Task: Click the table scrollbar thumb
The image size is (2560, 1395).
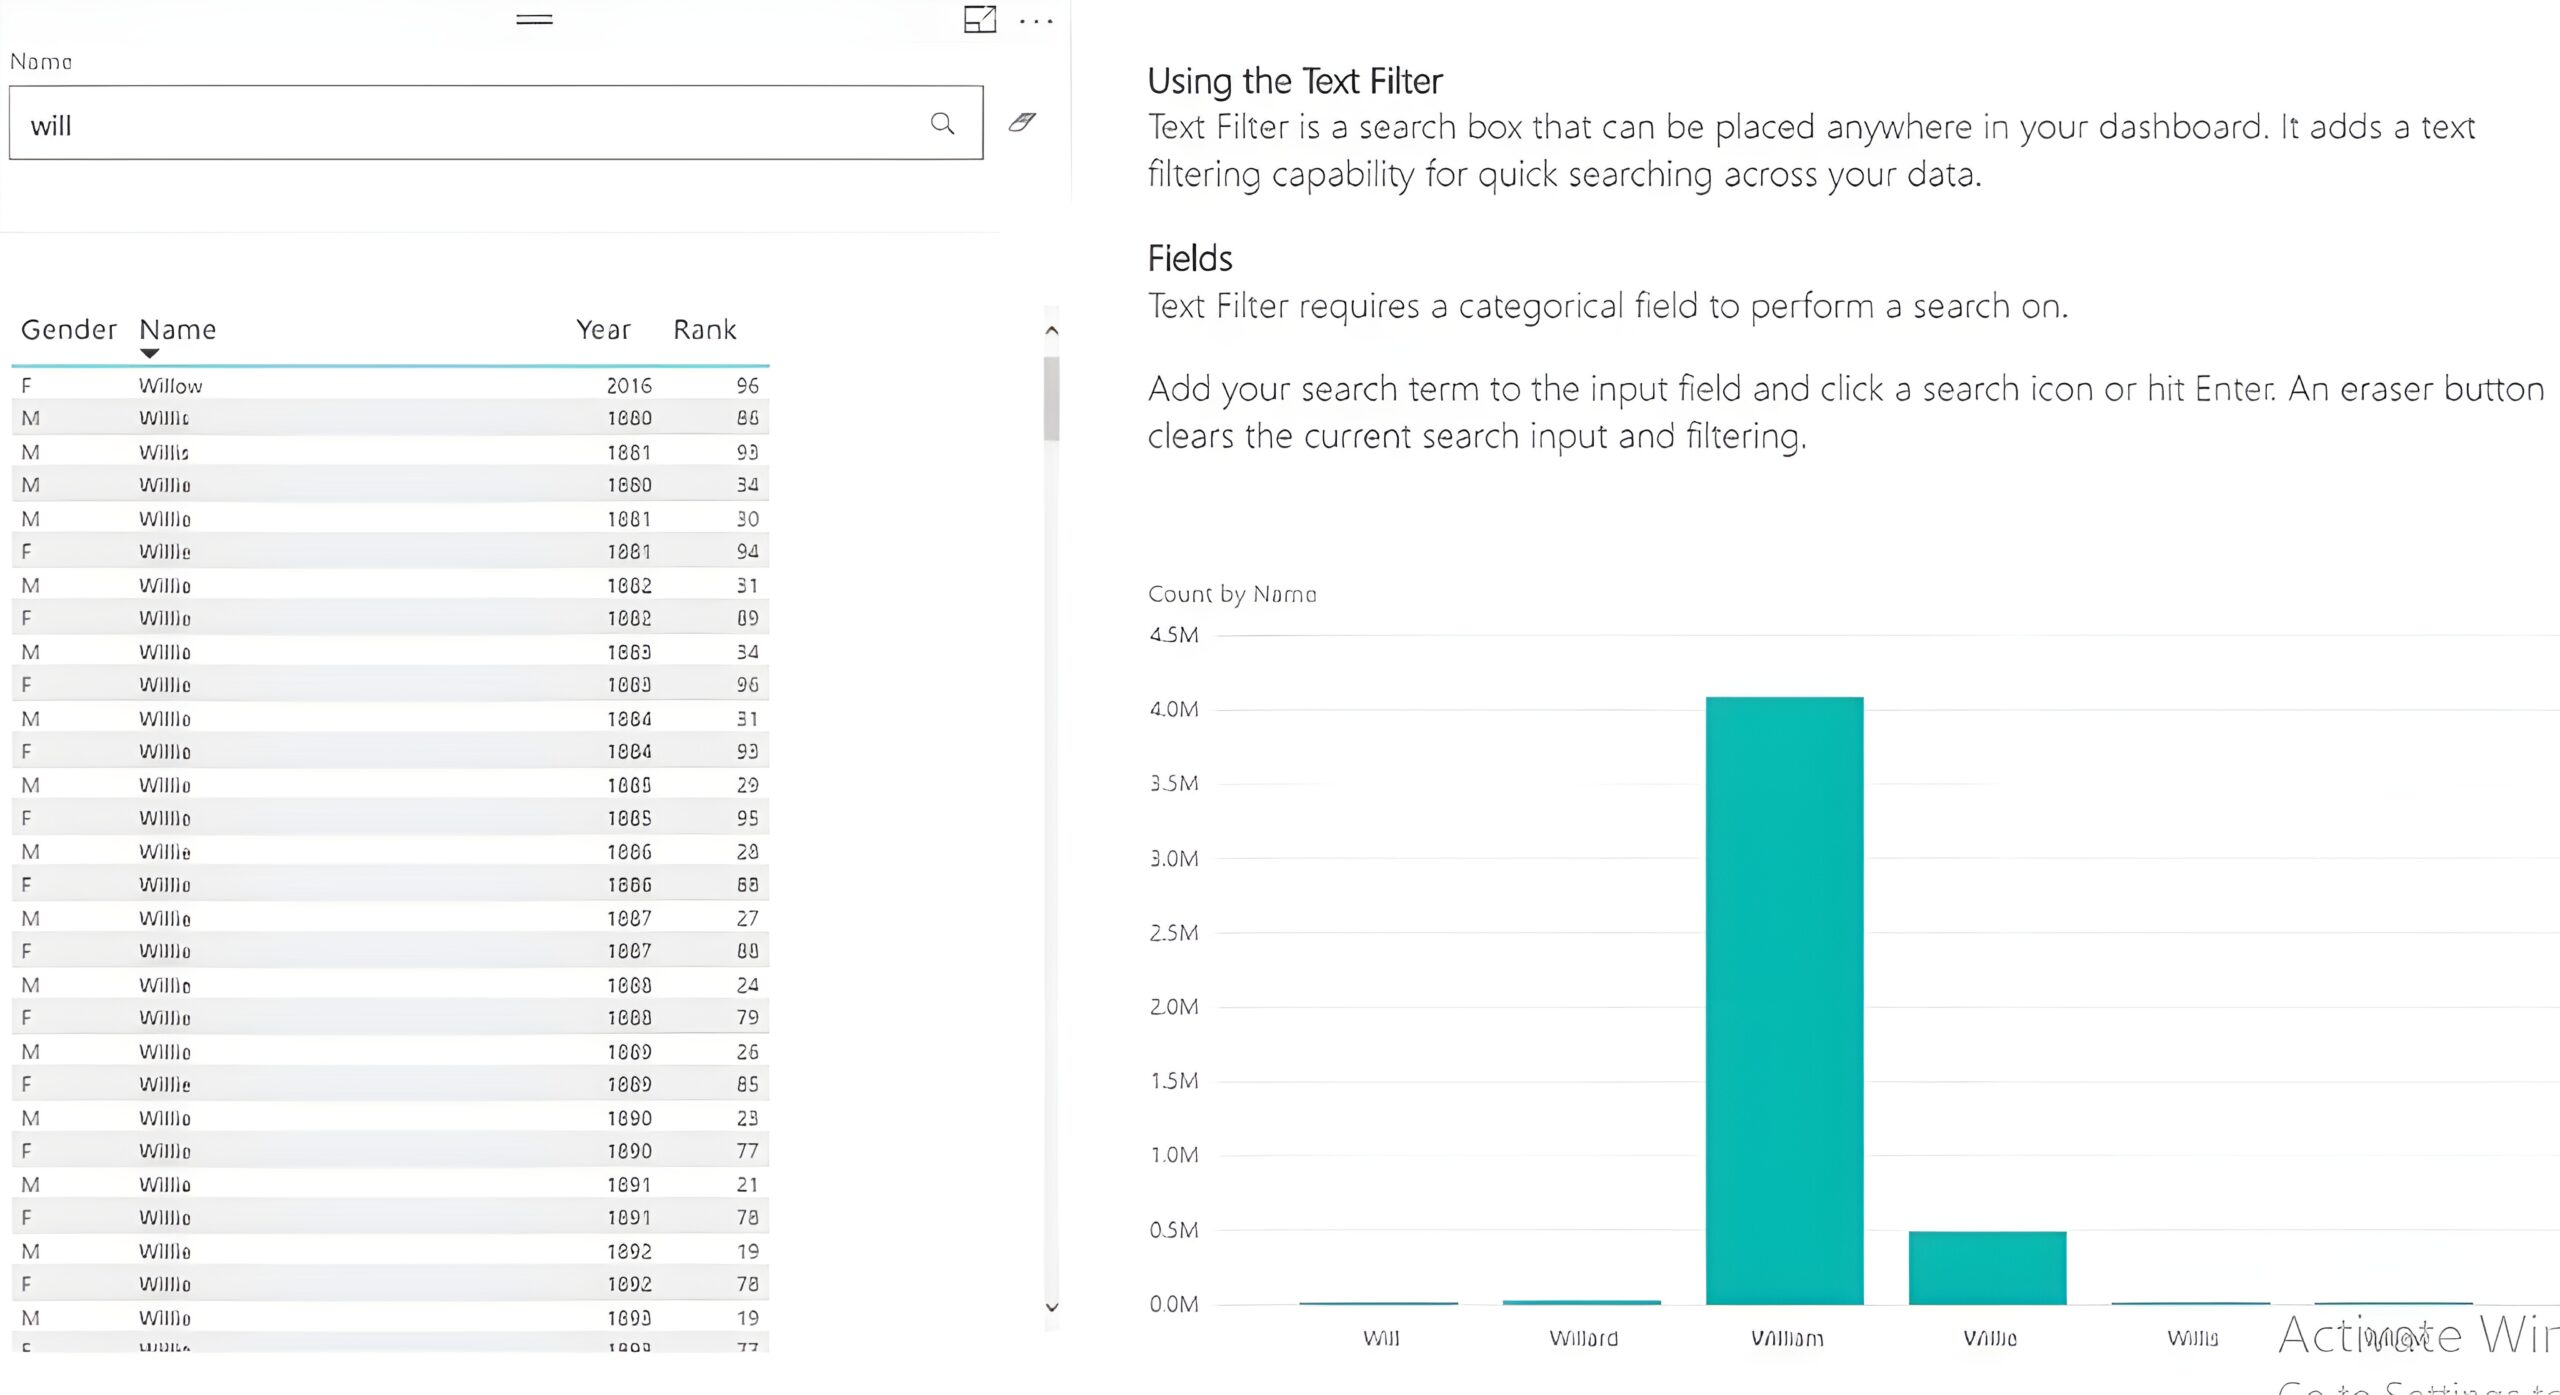Action: tap(1051, 398)
